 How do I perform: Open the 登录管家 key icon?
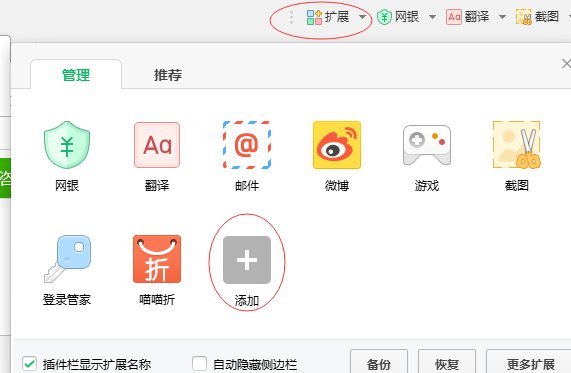(x=67, y=259)
